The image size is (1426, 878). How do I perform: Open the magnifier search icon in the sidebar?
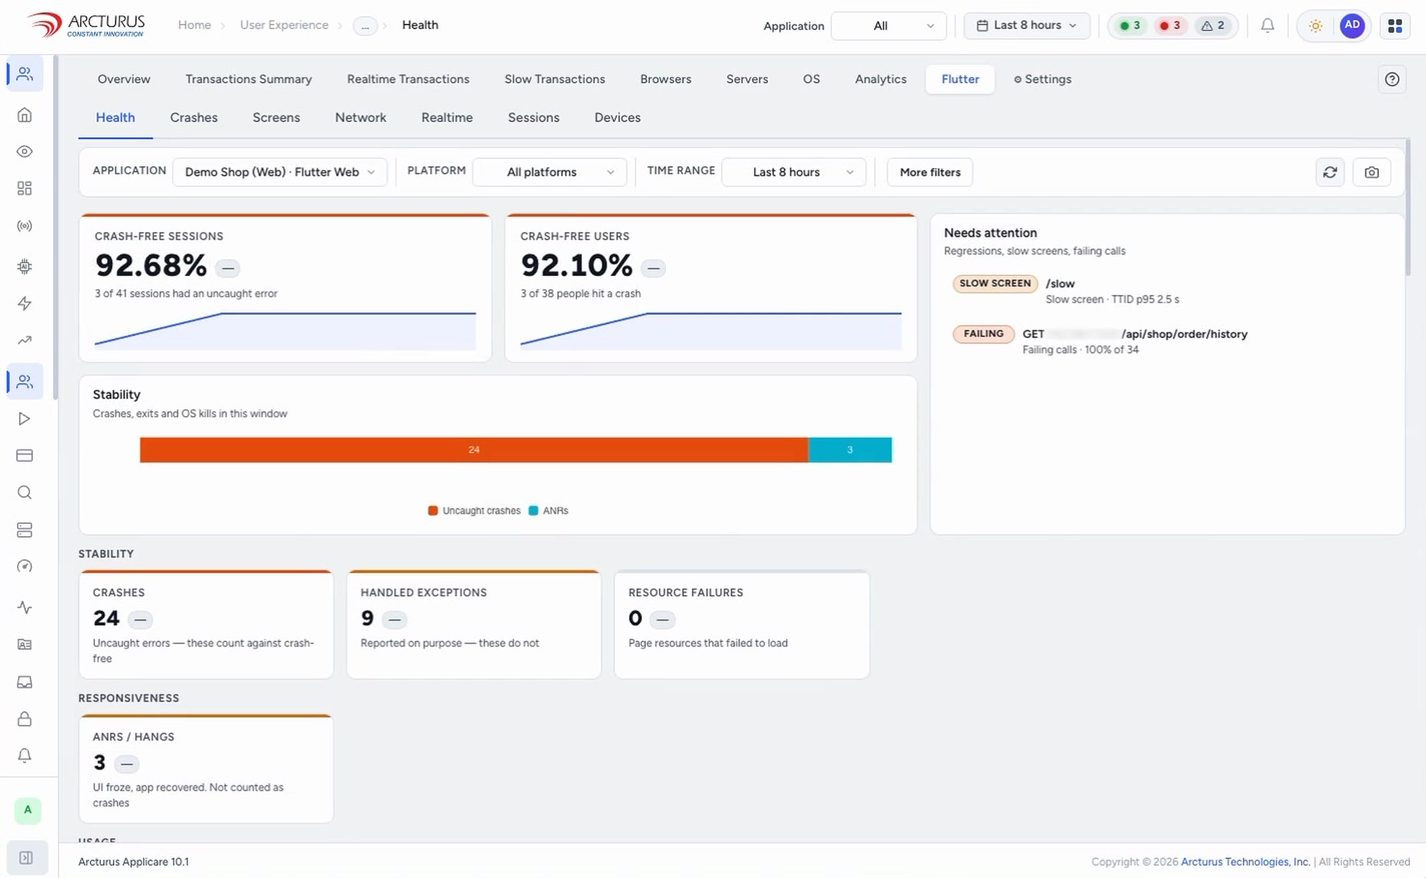click(25, 493)
